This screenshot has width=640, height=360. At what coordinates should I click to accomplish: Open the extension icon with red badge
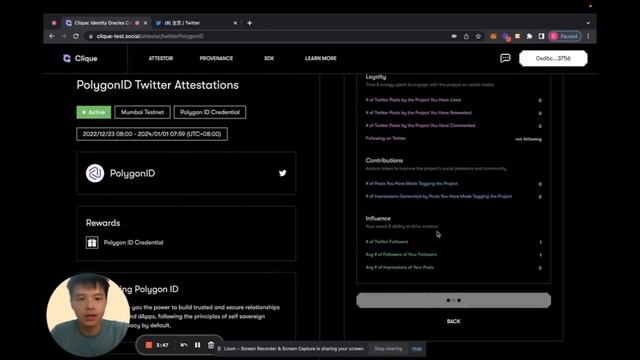pos(506,37)
